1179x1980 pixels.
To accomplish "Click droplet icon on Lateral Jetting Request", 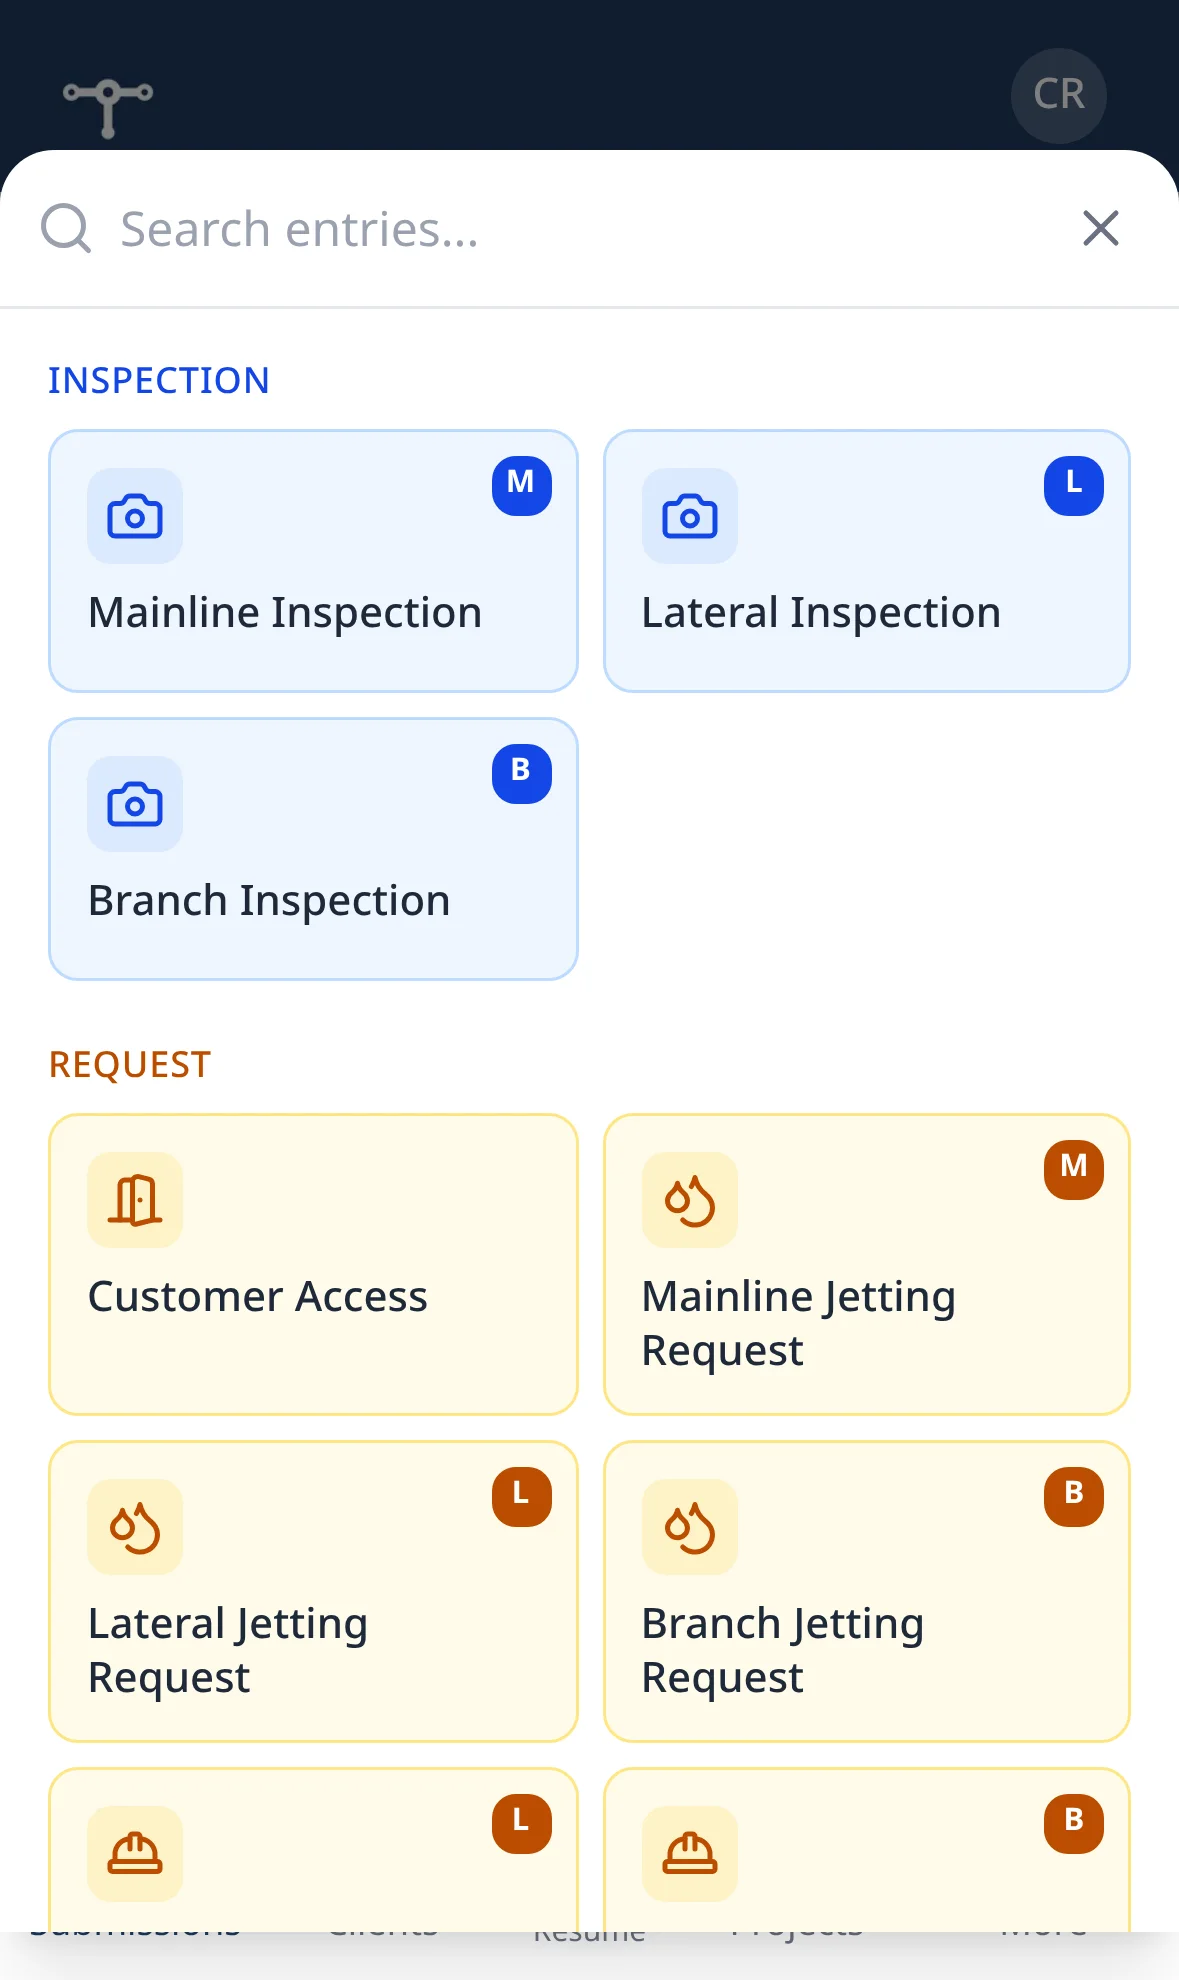I will pyautogui.click(x=135, y=1527).
